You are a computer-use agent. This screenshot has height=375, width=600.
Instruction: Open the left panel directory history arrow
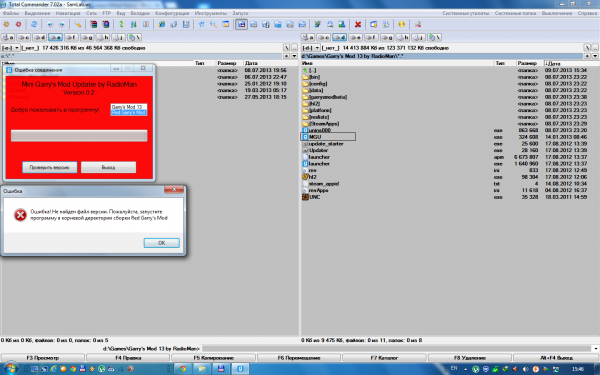point(295,56)
